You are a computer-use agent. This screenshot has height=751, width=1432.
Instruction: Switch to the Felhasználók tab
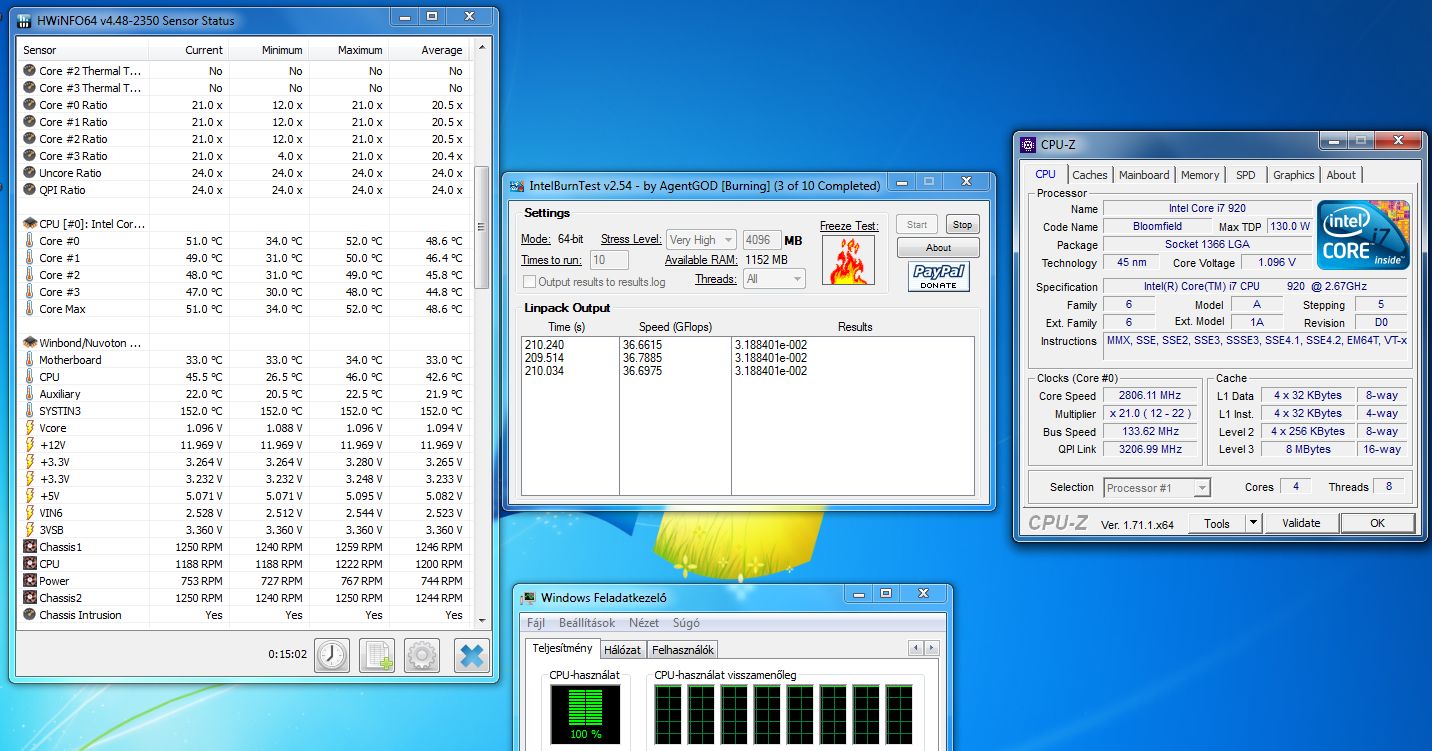pyautogui.click(x=682, y=650)
